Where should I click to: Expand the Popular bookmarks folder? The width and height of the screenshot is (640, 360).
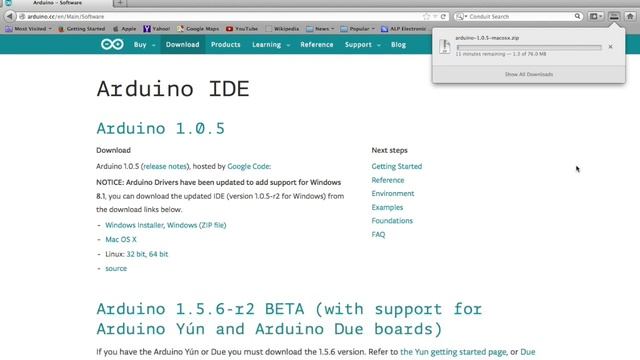(x=358, y=29)
